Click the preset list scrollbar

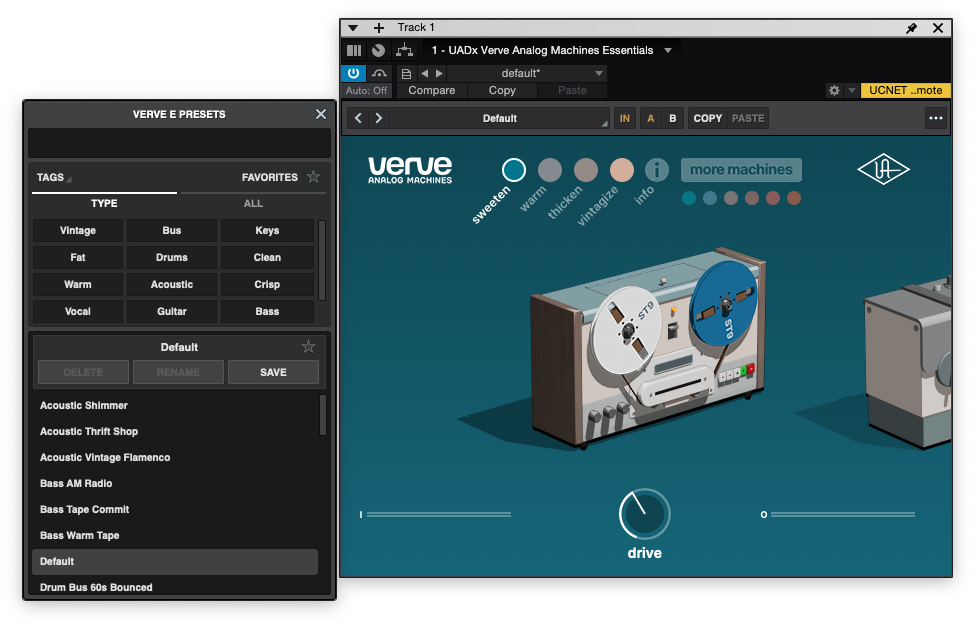tap(323, 415)
